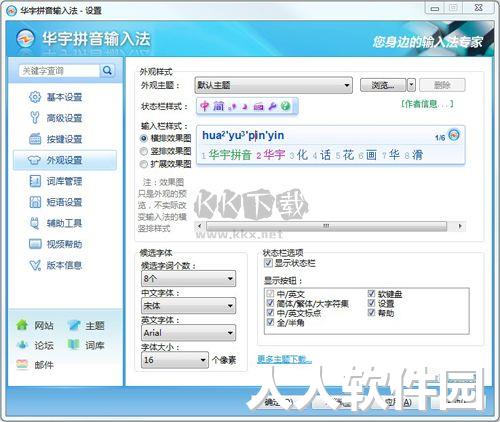
Task: Click the preview scrollbar left arrow
Action: [199, 226]
